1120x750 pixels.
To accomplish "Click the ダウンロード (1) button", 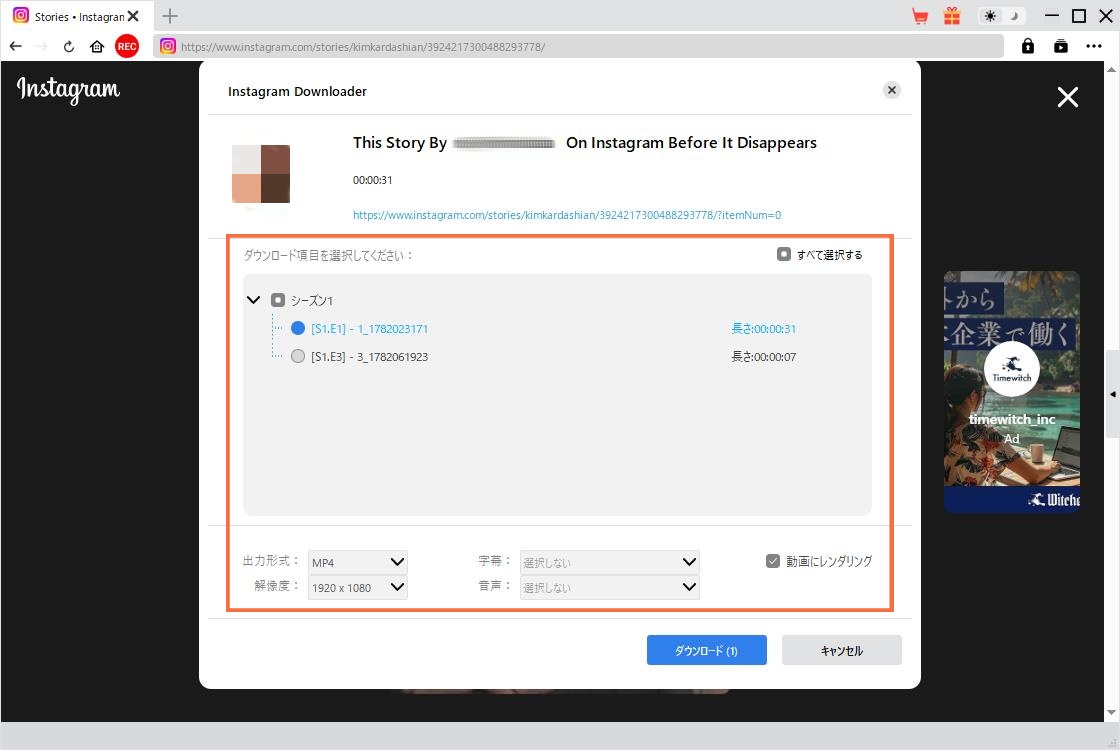I will tap(706, 650).
